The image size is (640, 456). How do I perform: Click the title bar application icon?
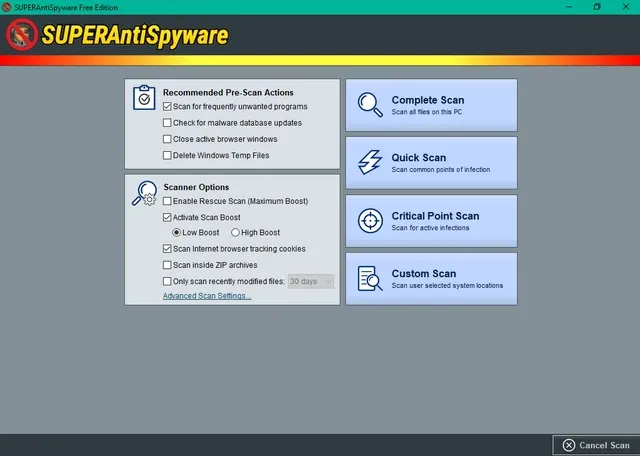(7, 7)
